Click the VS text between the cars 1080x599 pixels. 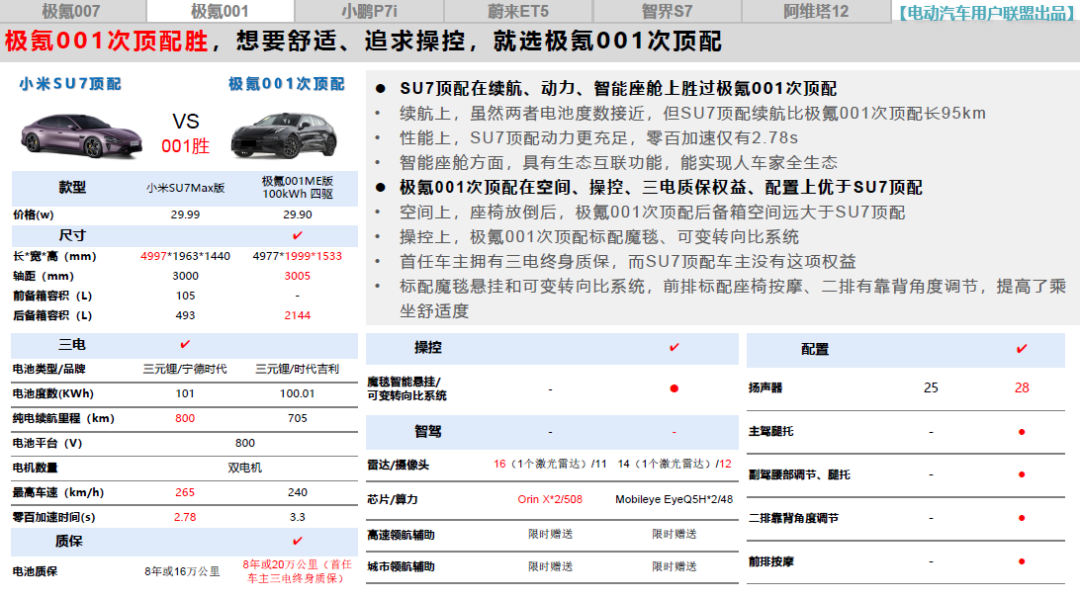[x=185, y=122]
